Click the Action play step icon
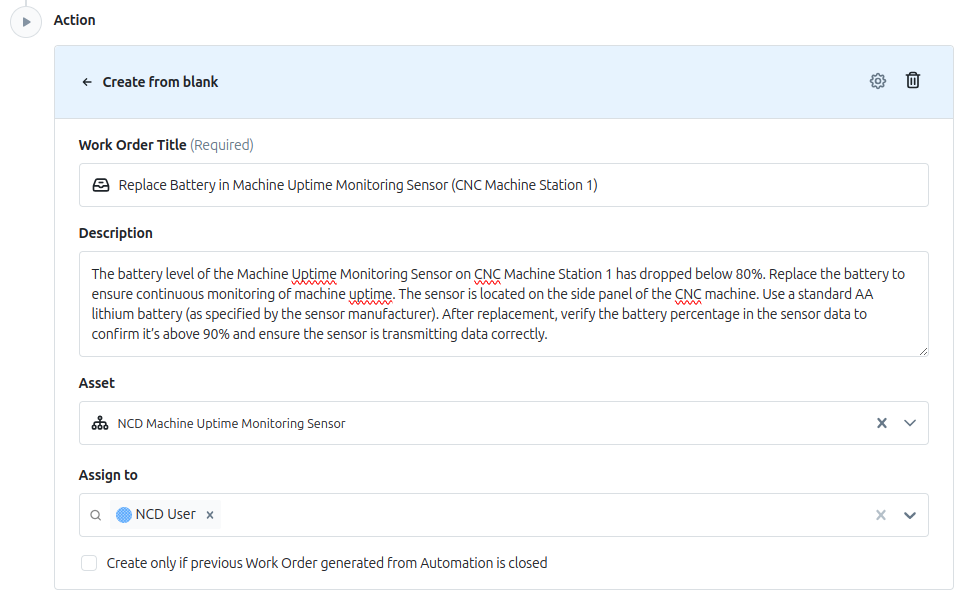This screenshot has height=599, width=963. (26, 22)
